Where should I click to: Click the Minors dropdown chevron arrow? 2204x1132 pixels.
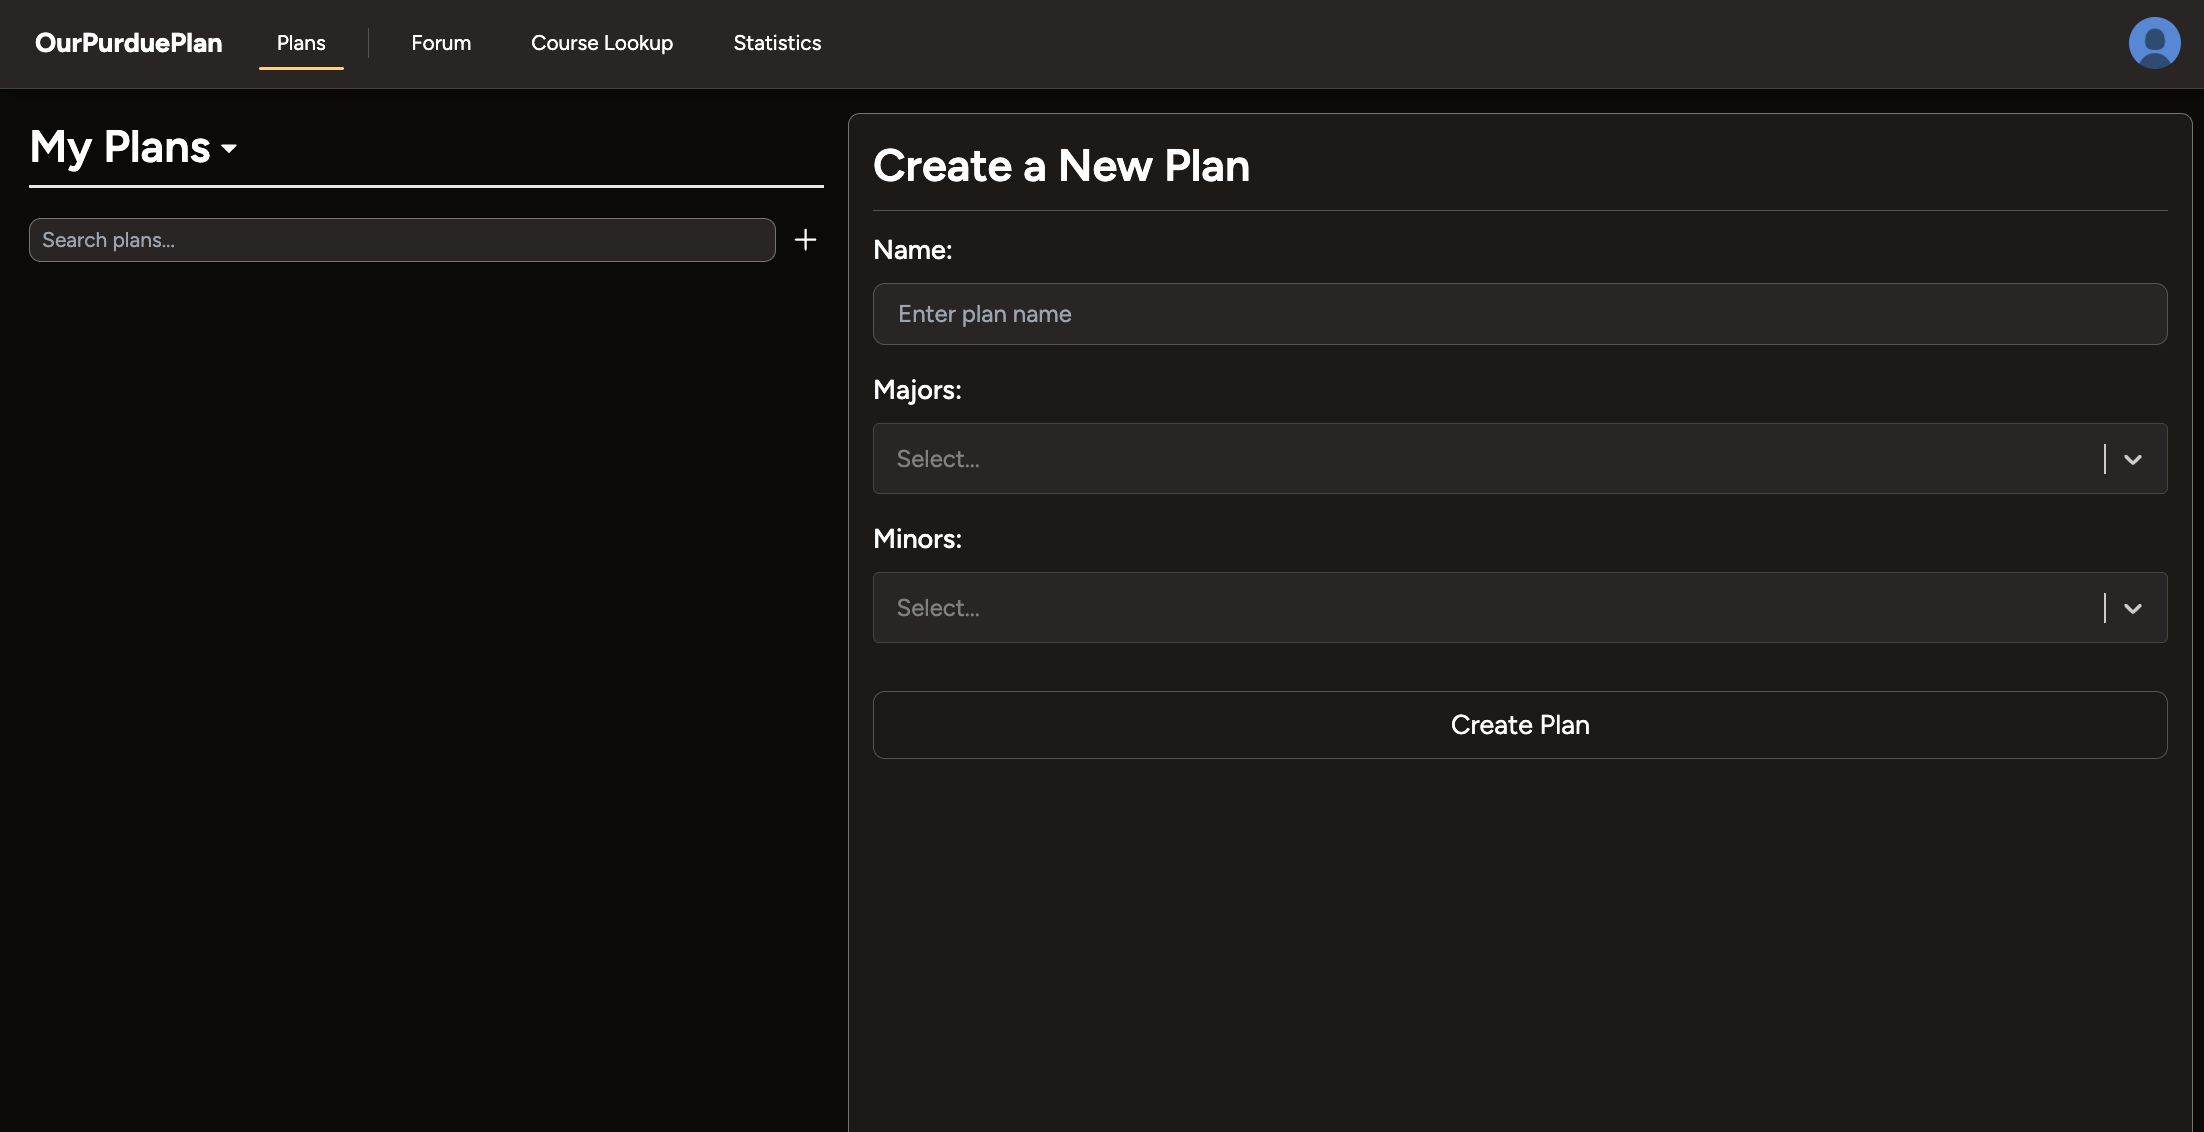2132,608
